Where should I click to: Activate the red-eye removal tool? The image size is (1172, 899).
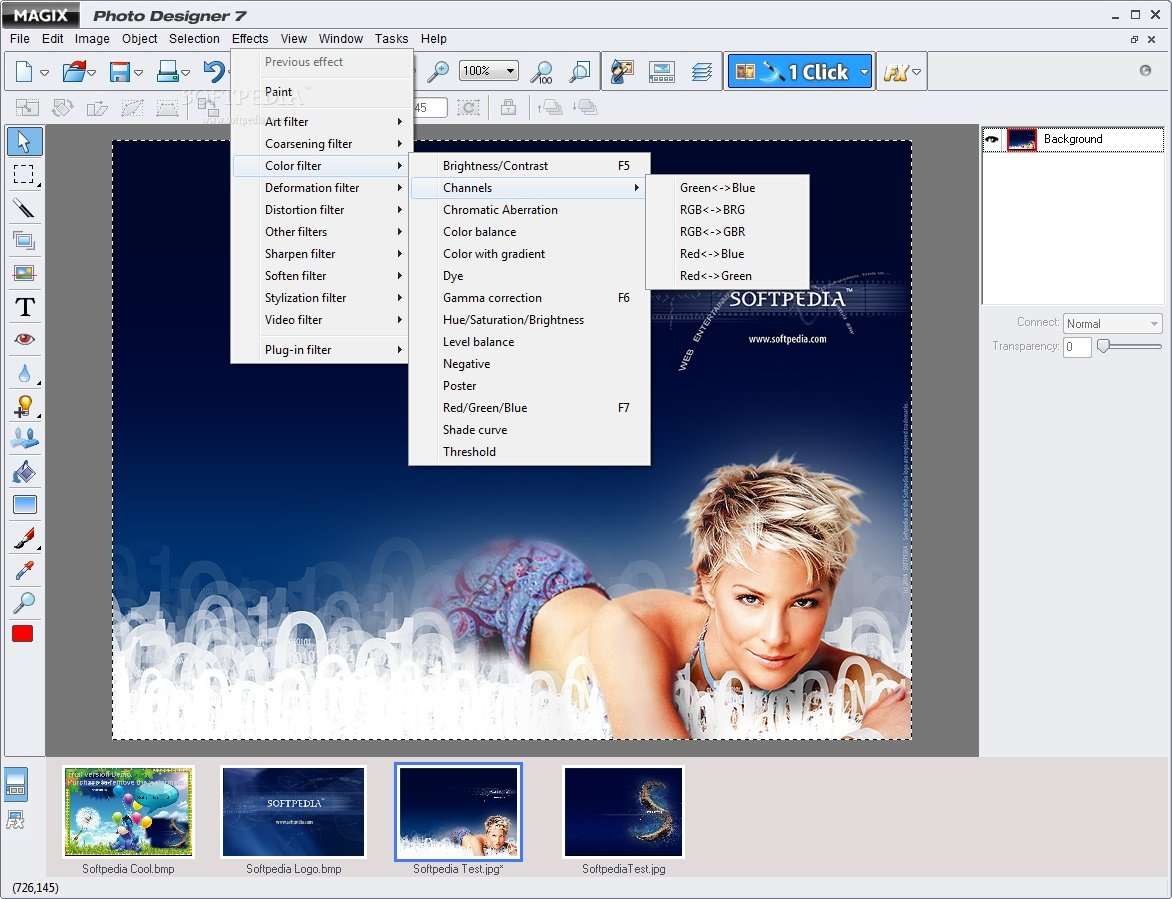(x=24, y=339)
